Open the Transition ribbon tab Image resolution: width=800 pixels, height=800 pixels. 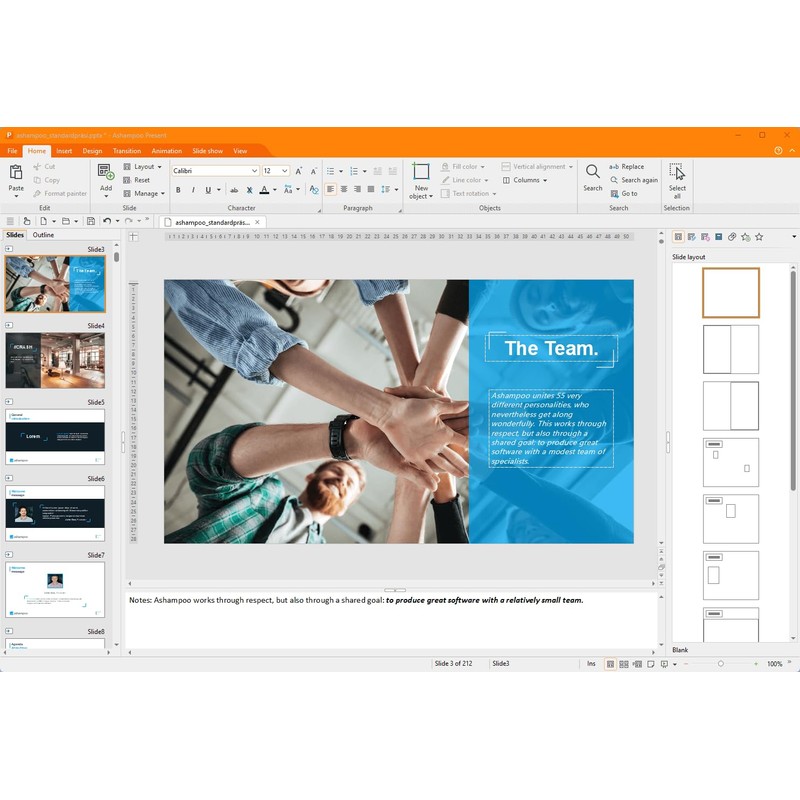coord(128,151)
